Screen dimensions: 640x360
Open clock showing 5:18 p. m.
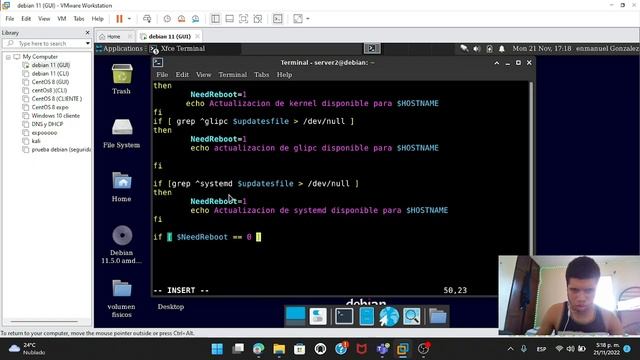click(x=607, y=349)
